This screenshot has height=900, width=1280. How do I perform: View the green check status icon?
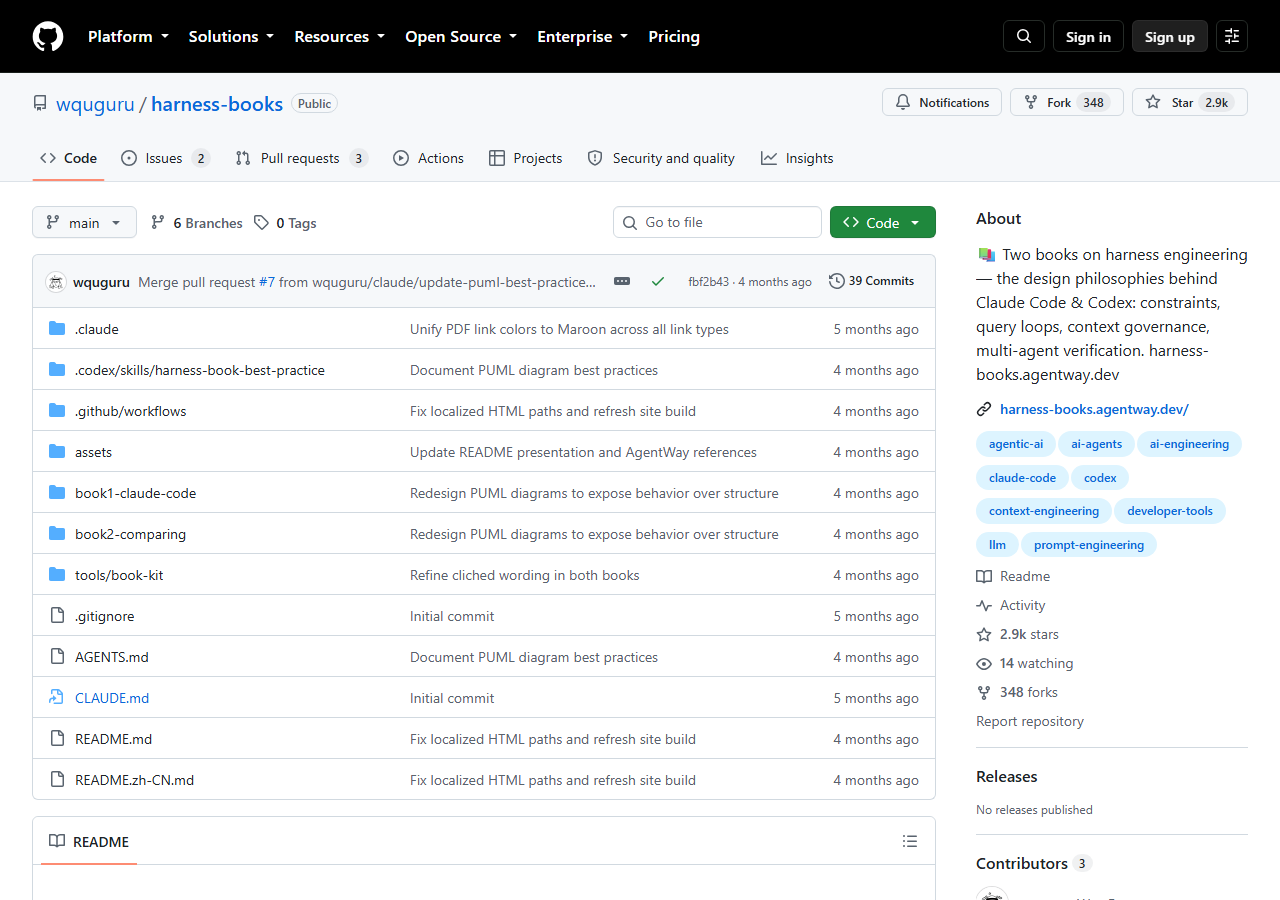658,281
